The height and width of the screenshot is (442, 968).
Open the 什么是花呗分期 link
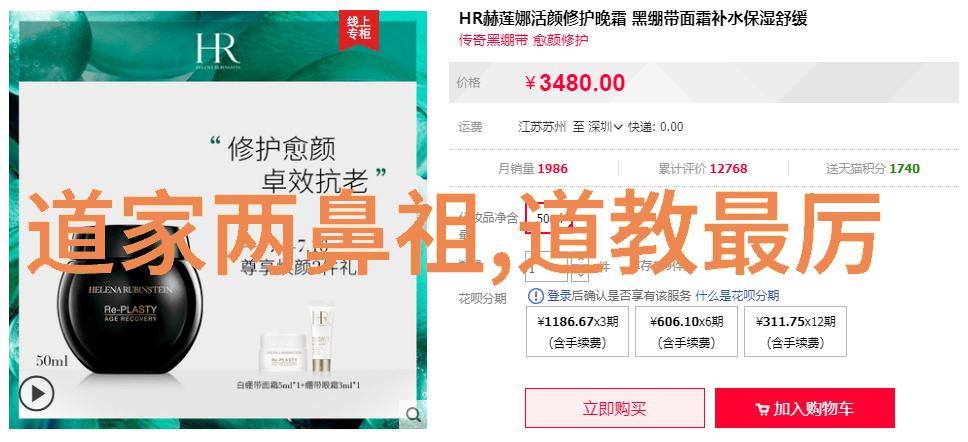[x=737, y=296]
